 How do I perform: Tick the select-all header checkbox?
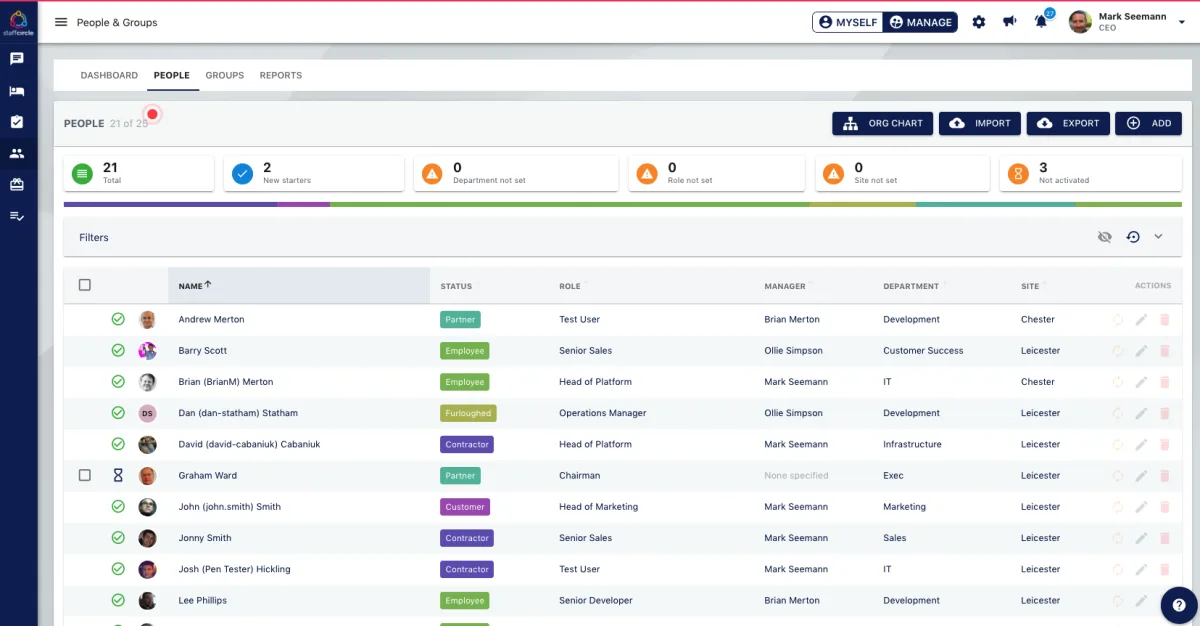(85, 285)
